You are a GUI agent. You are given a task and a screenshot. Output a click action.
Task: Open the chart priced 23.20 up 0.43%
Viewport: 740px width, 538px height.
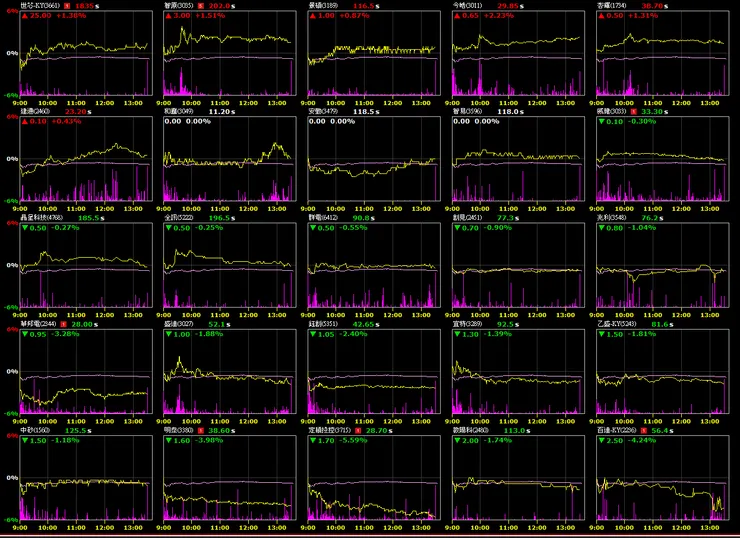click(86, 159)
